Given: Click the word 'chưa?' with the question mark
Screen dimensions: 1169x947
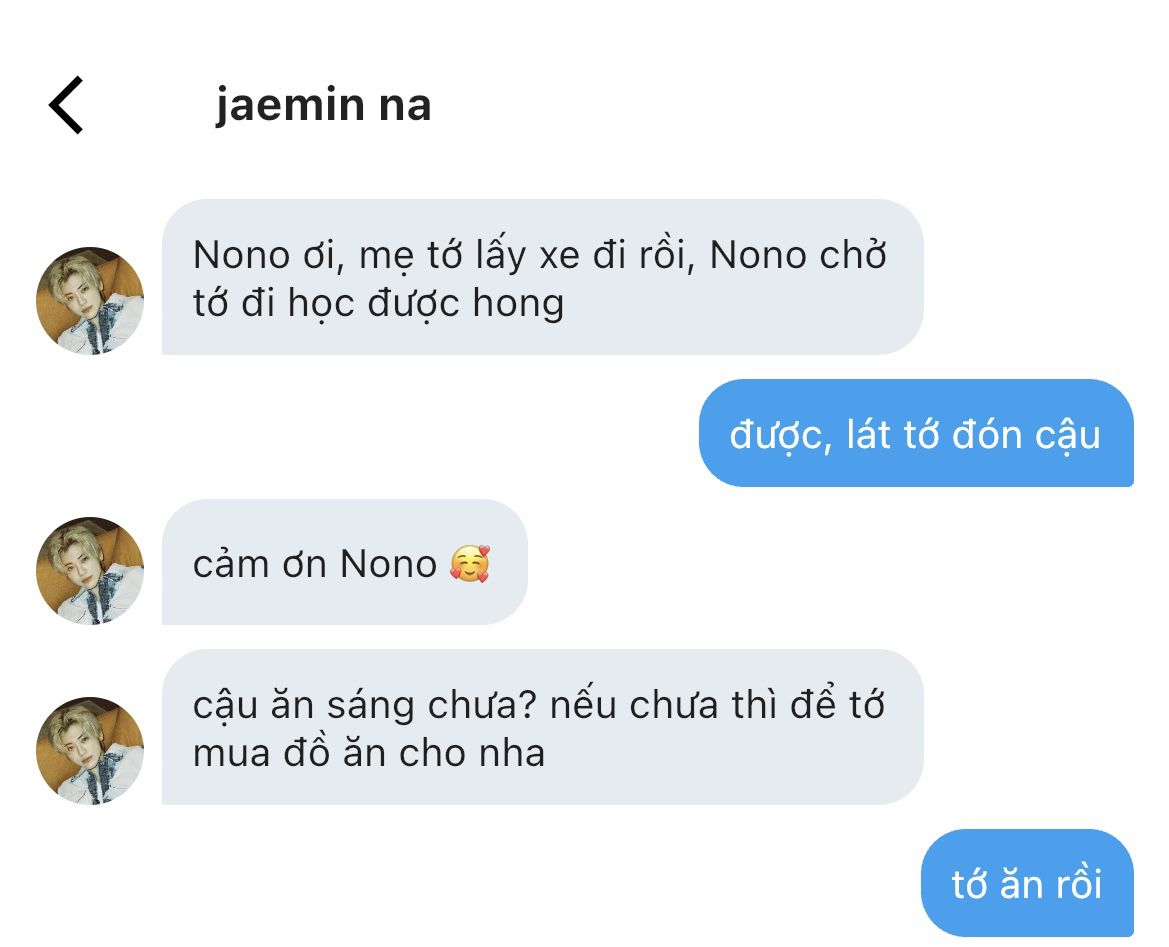Looking at the screenshot, I should coord(482,705).
